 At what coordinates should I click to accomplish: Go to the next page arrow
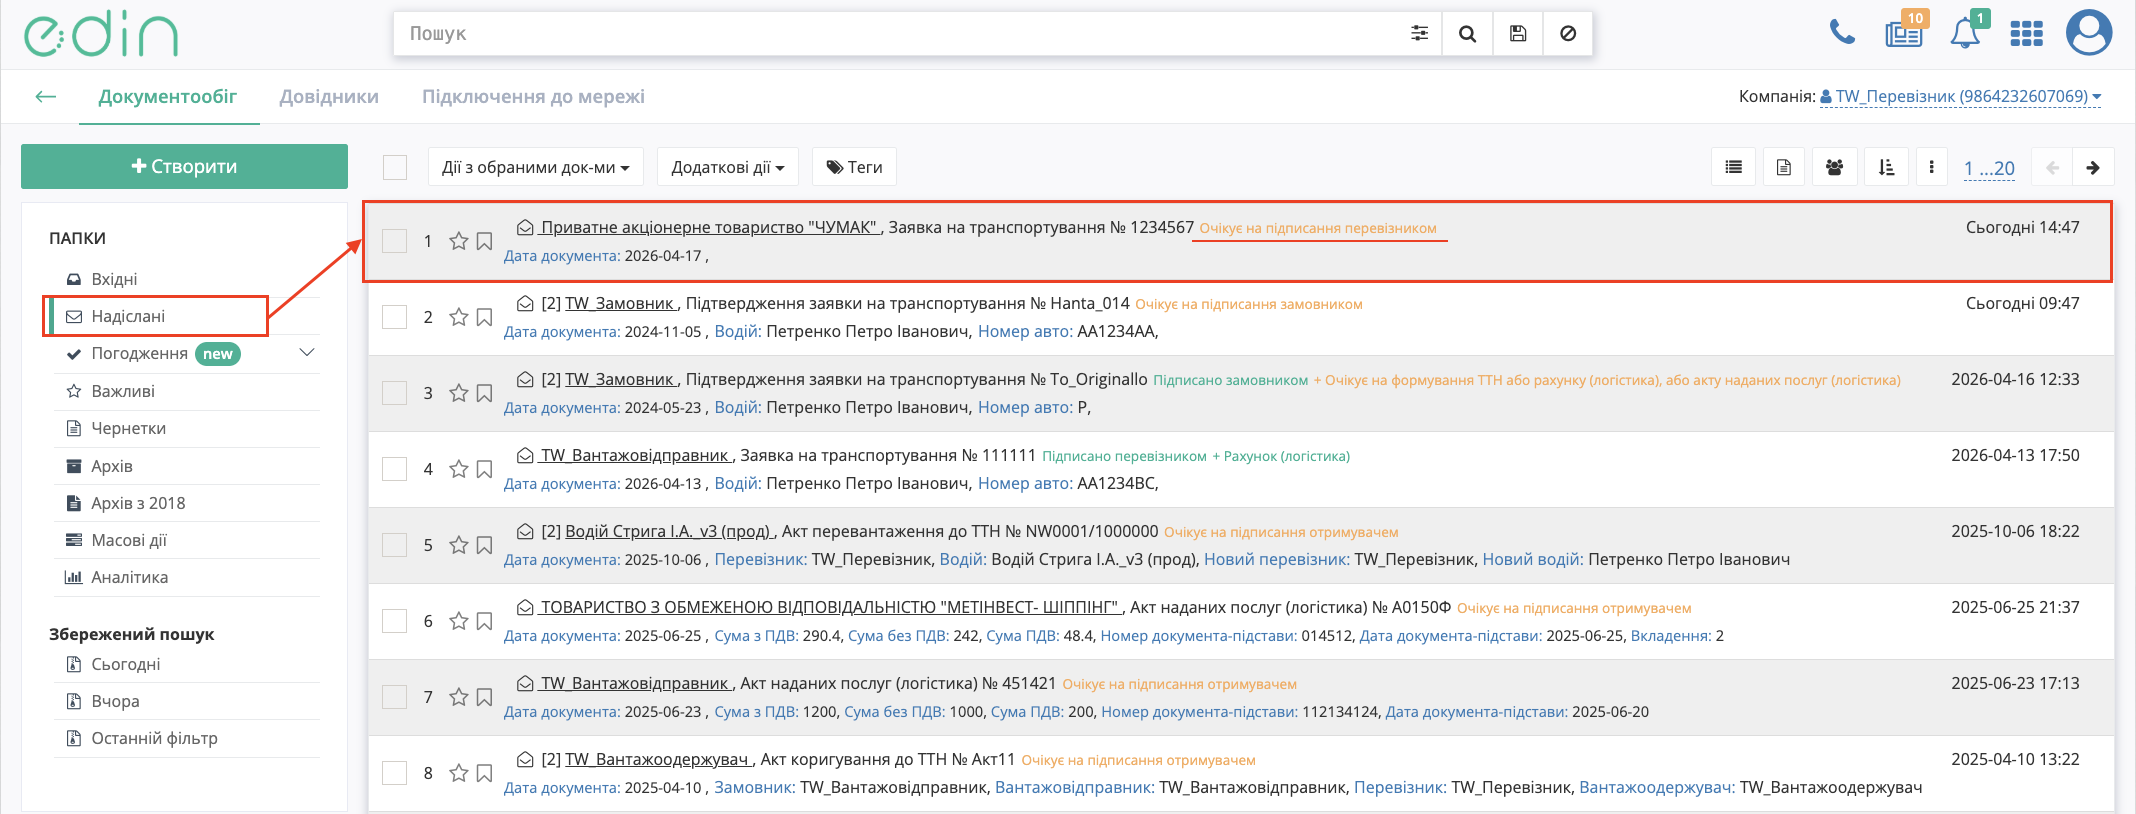click(x=2093, y=167)
